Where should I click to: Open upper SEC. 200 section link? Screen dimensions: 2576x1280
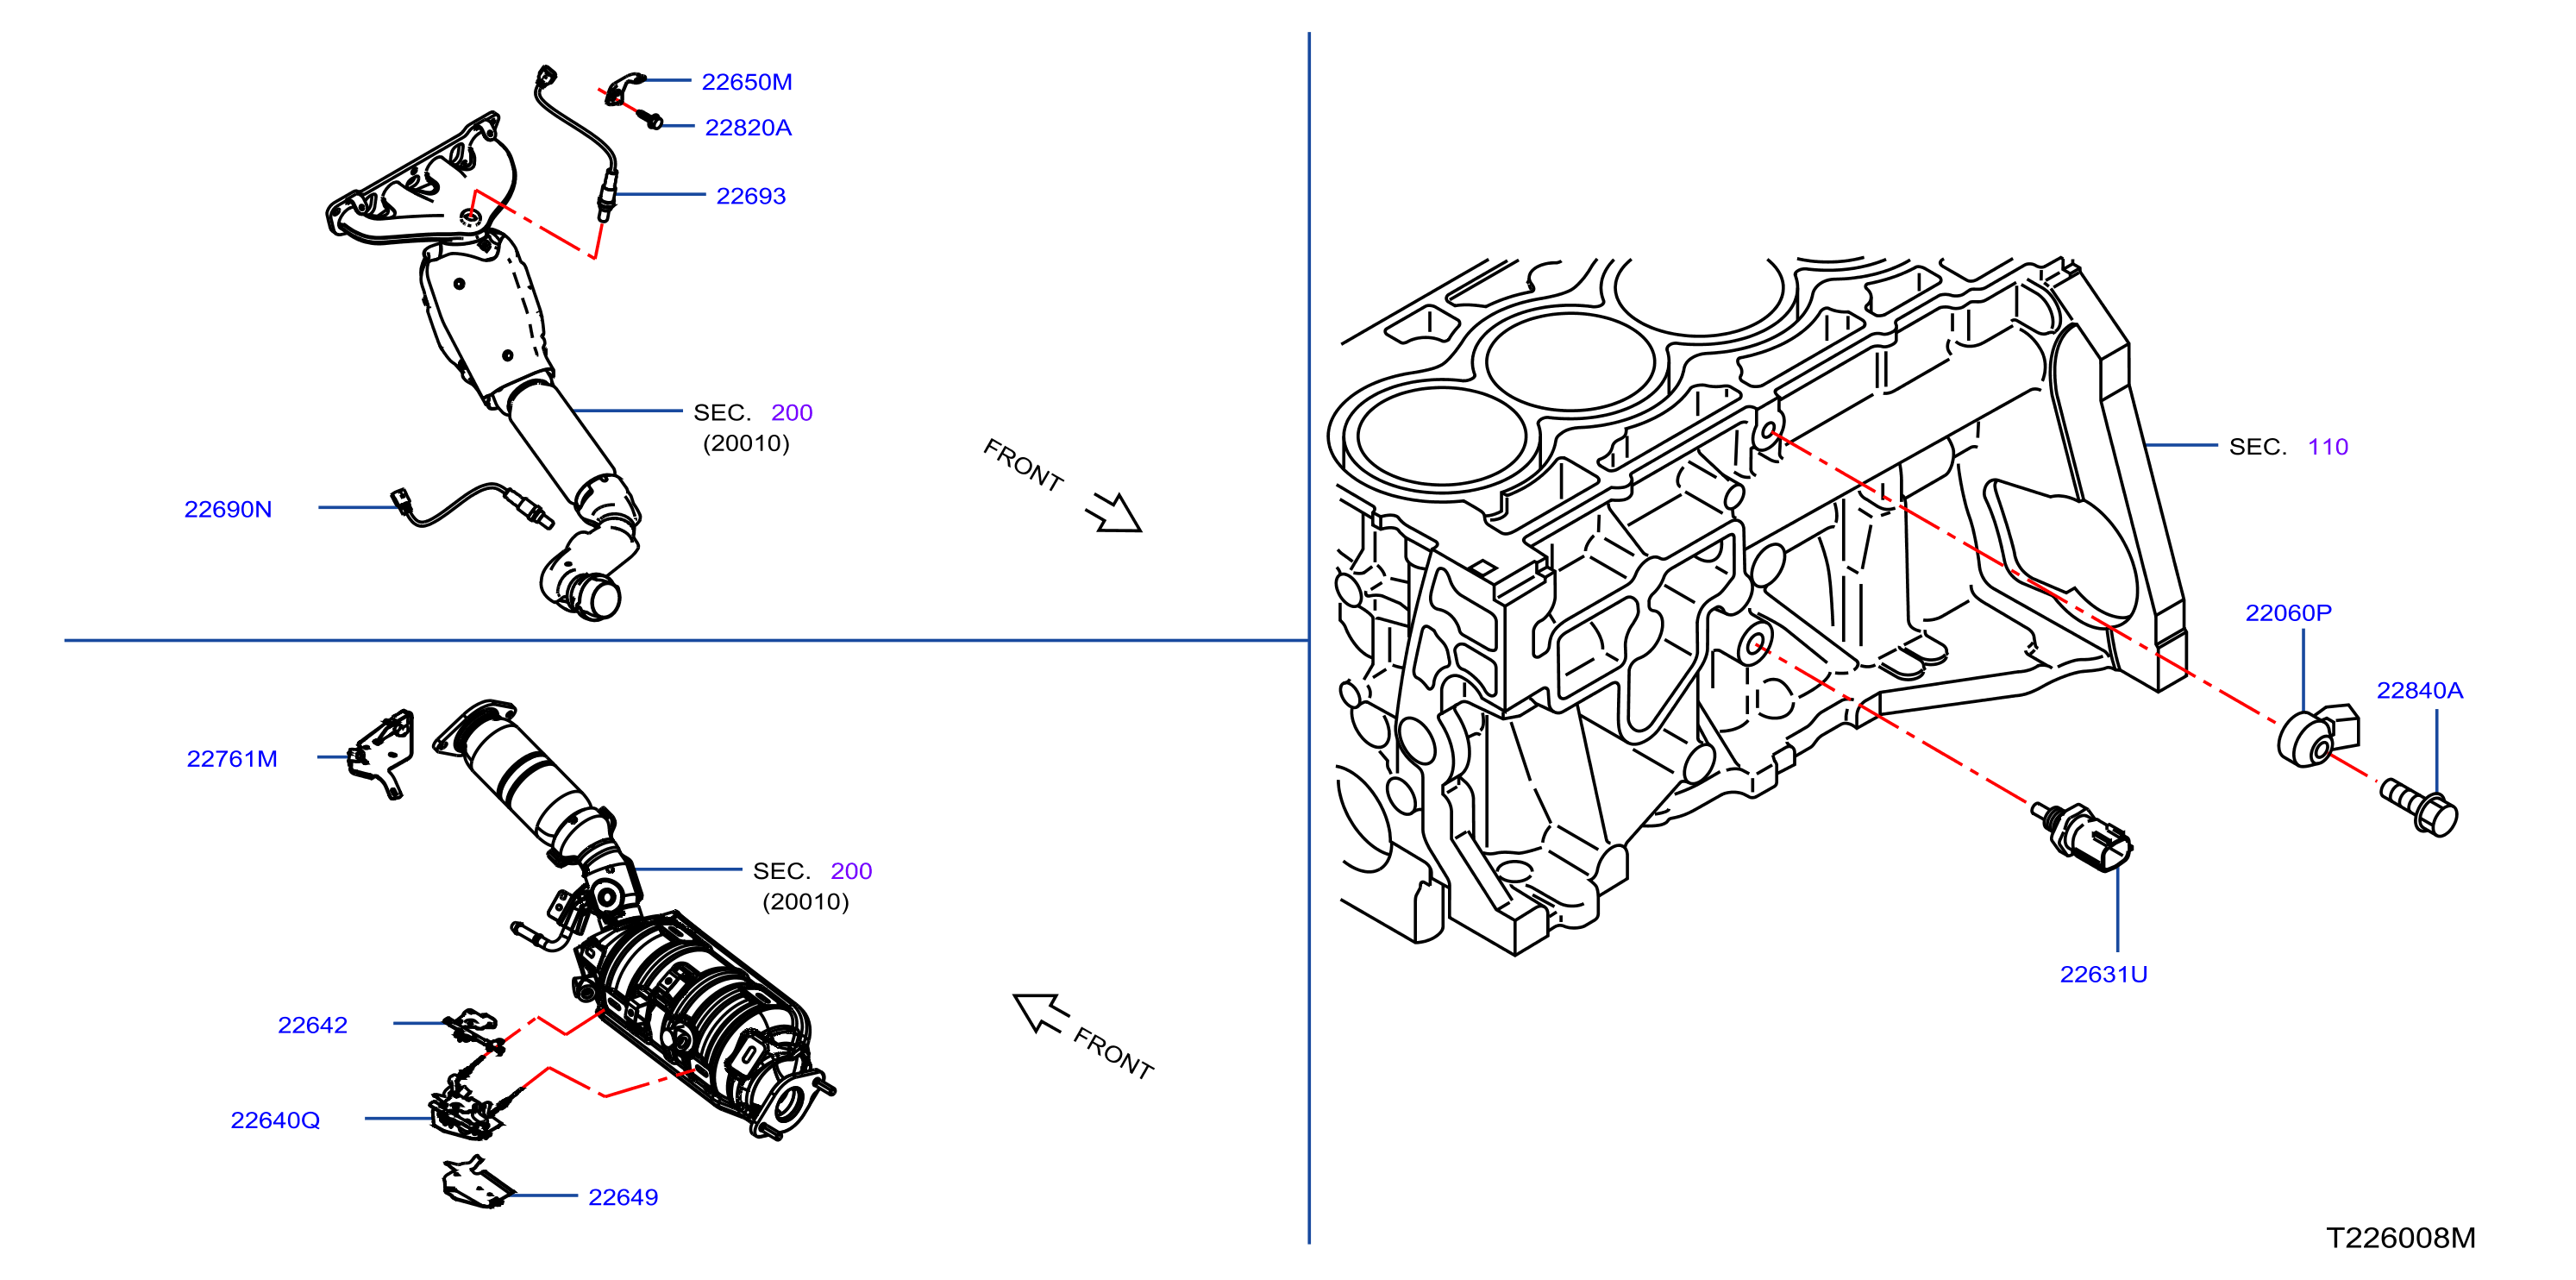(x=791, y=412)
